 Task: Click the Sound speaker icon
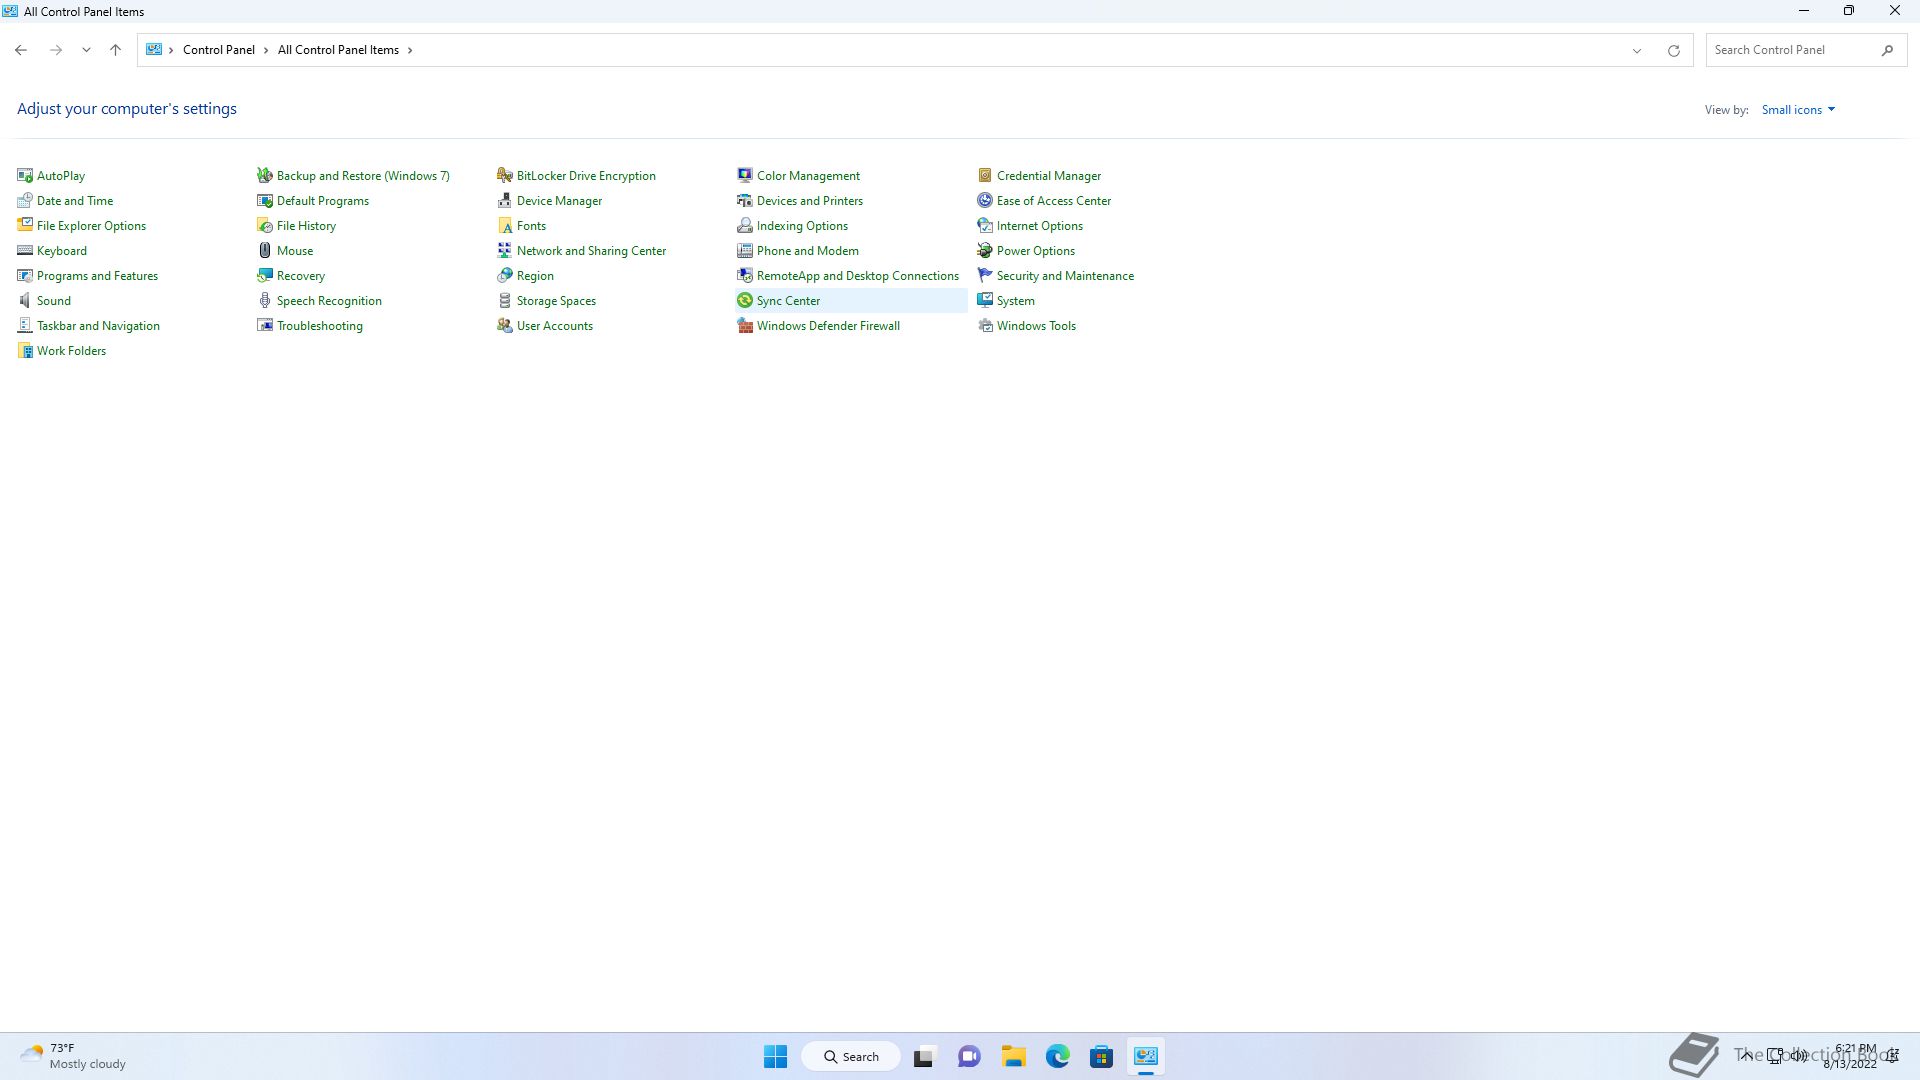click(x=25, y=300)
